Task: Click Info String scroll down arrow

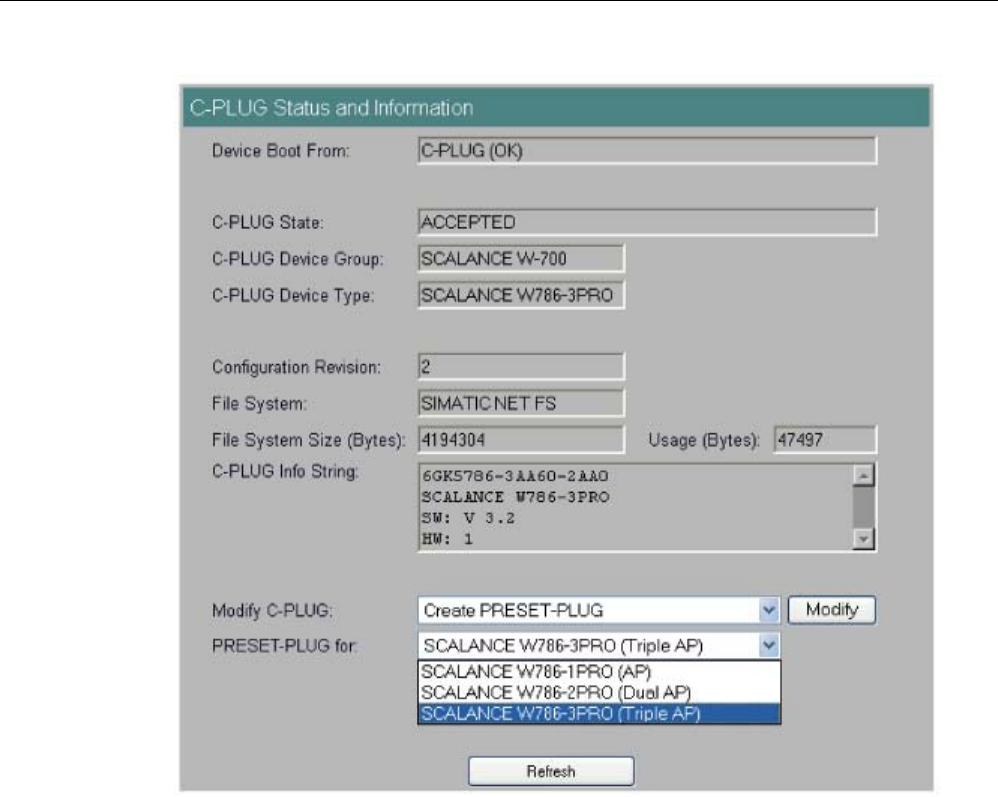Action: pyautogui.click(x=863, y=539)
